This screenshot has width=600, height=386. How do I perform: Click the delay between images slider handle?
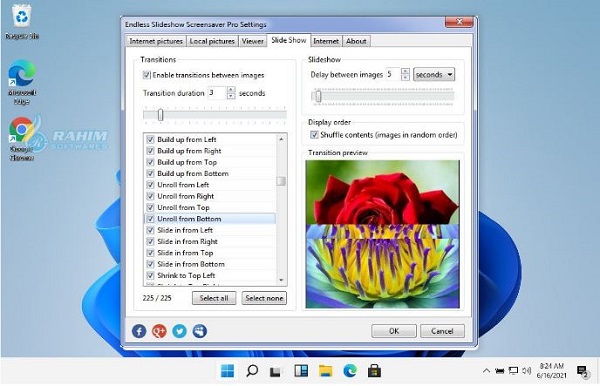pos(318,96)
